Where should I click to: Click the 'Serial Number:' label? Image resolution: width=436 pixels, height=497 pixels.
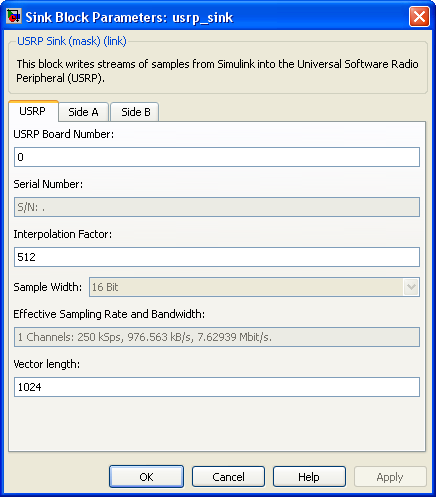point(48,184)
